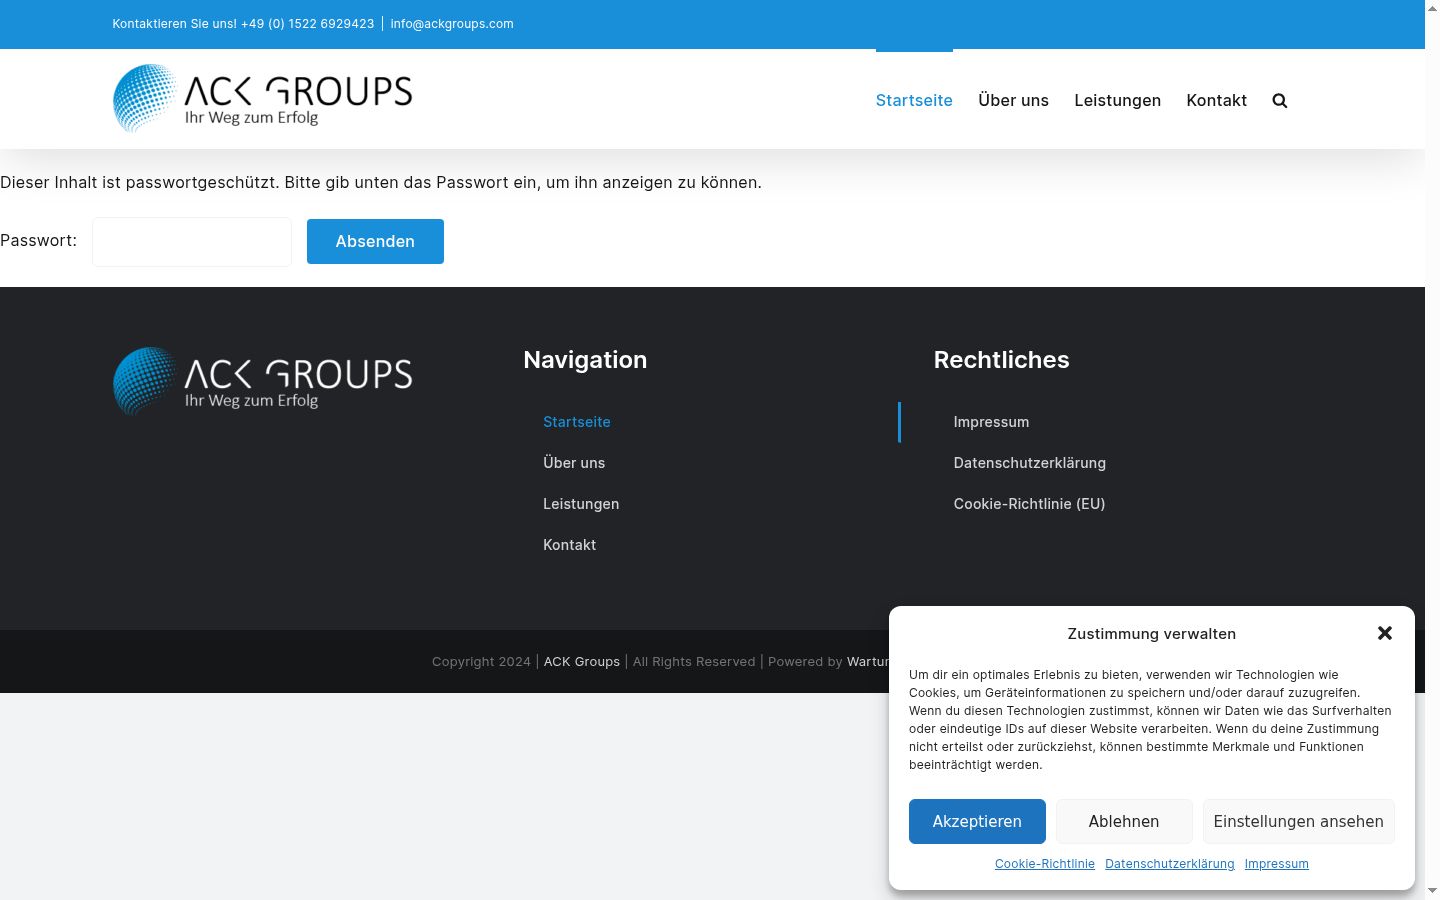
Task: Open Kontakt in the footer navigation
Action: (569, 545)
